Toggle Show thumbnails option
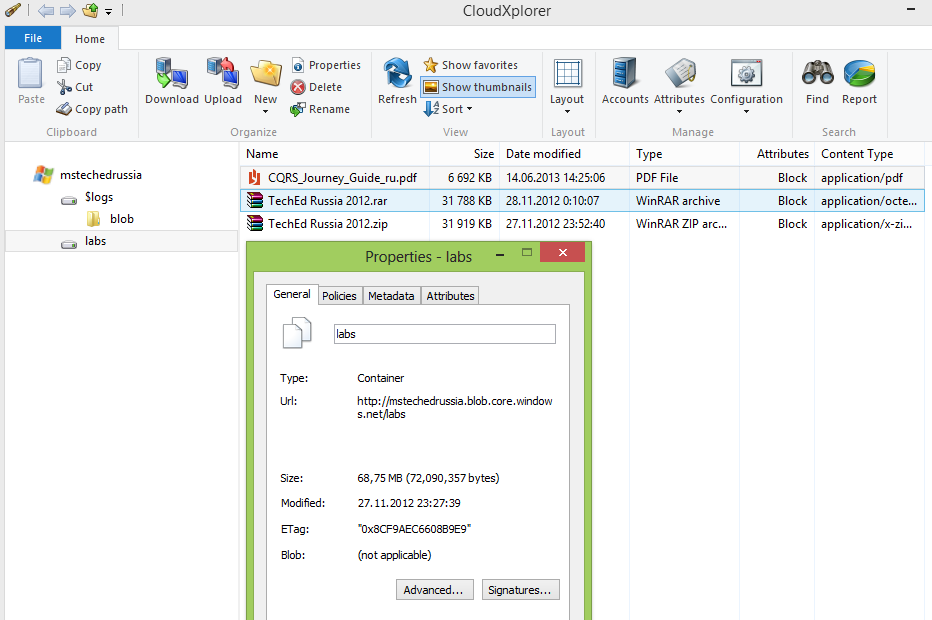Viewport: 932px width, 620px height. (478, 87)
